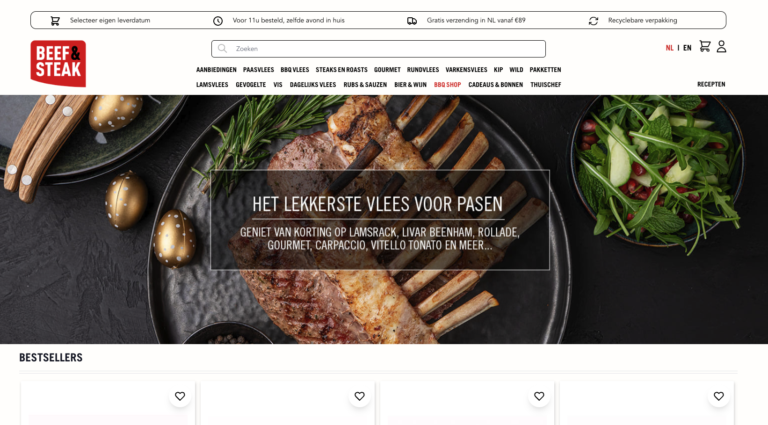Open the Recepten link
Viewport: 768px width, 425px height.
[x=711, y=84]
